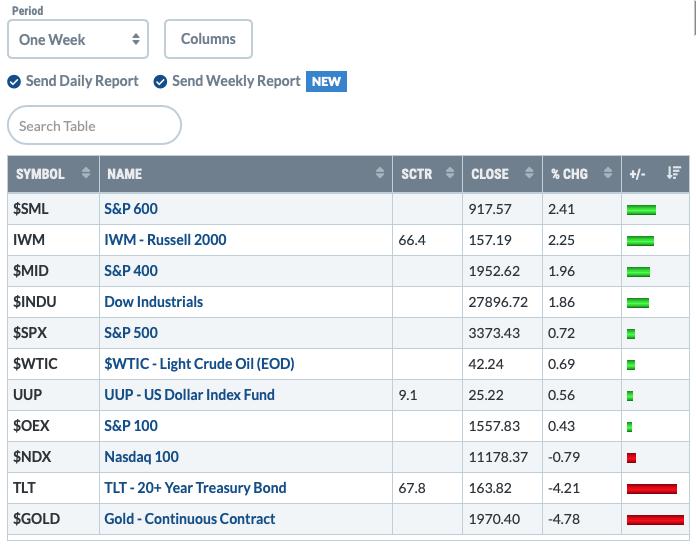Viewport: 696px width, 547px height.
Task: Click the % CHG column header label
Action: (569, 174)
